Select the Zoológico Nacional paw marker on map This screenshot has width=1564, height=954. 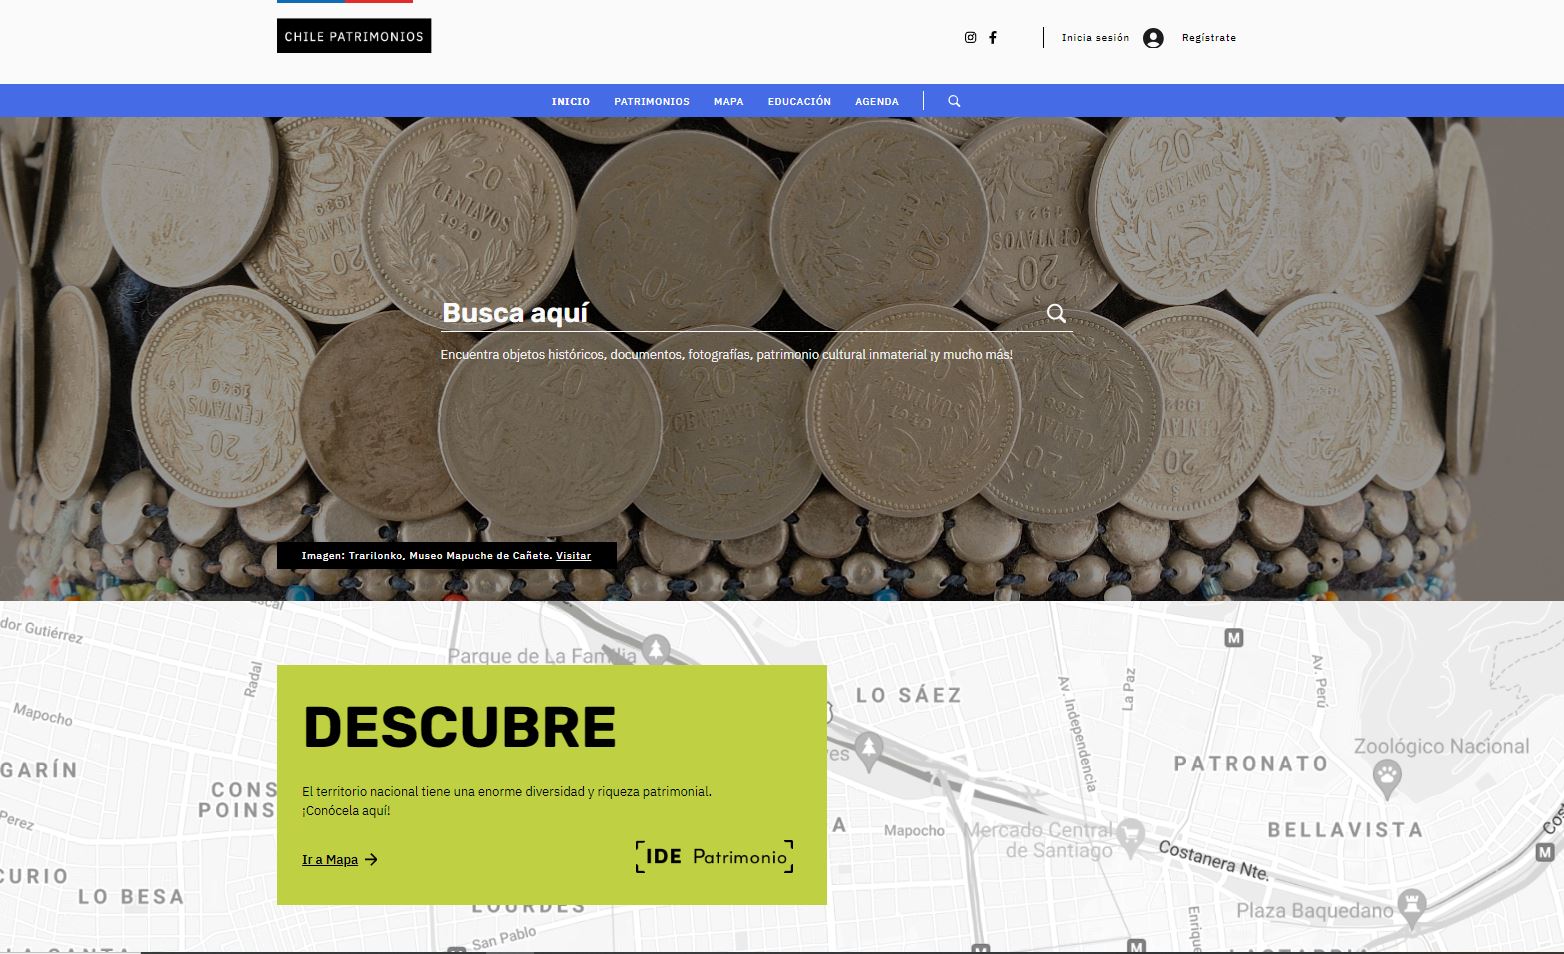point(1387,775)
